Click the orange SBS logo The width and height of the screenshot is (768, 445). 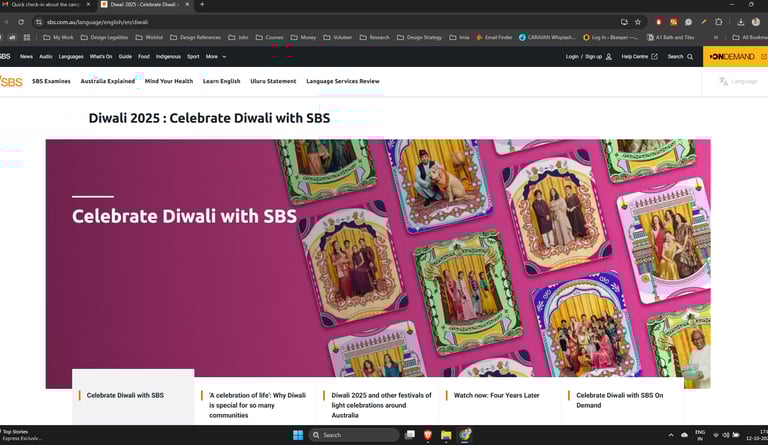pos(11,81)
